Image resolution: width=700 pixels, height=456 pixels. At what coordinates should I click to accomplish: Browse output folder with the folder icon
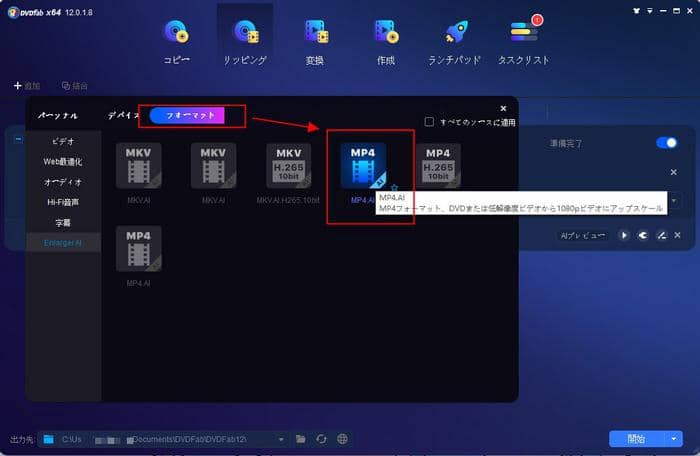(x=299, y=438)
